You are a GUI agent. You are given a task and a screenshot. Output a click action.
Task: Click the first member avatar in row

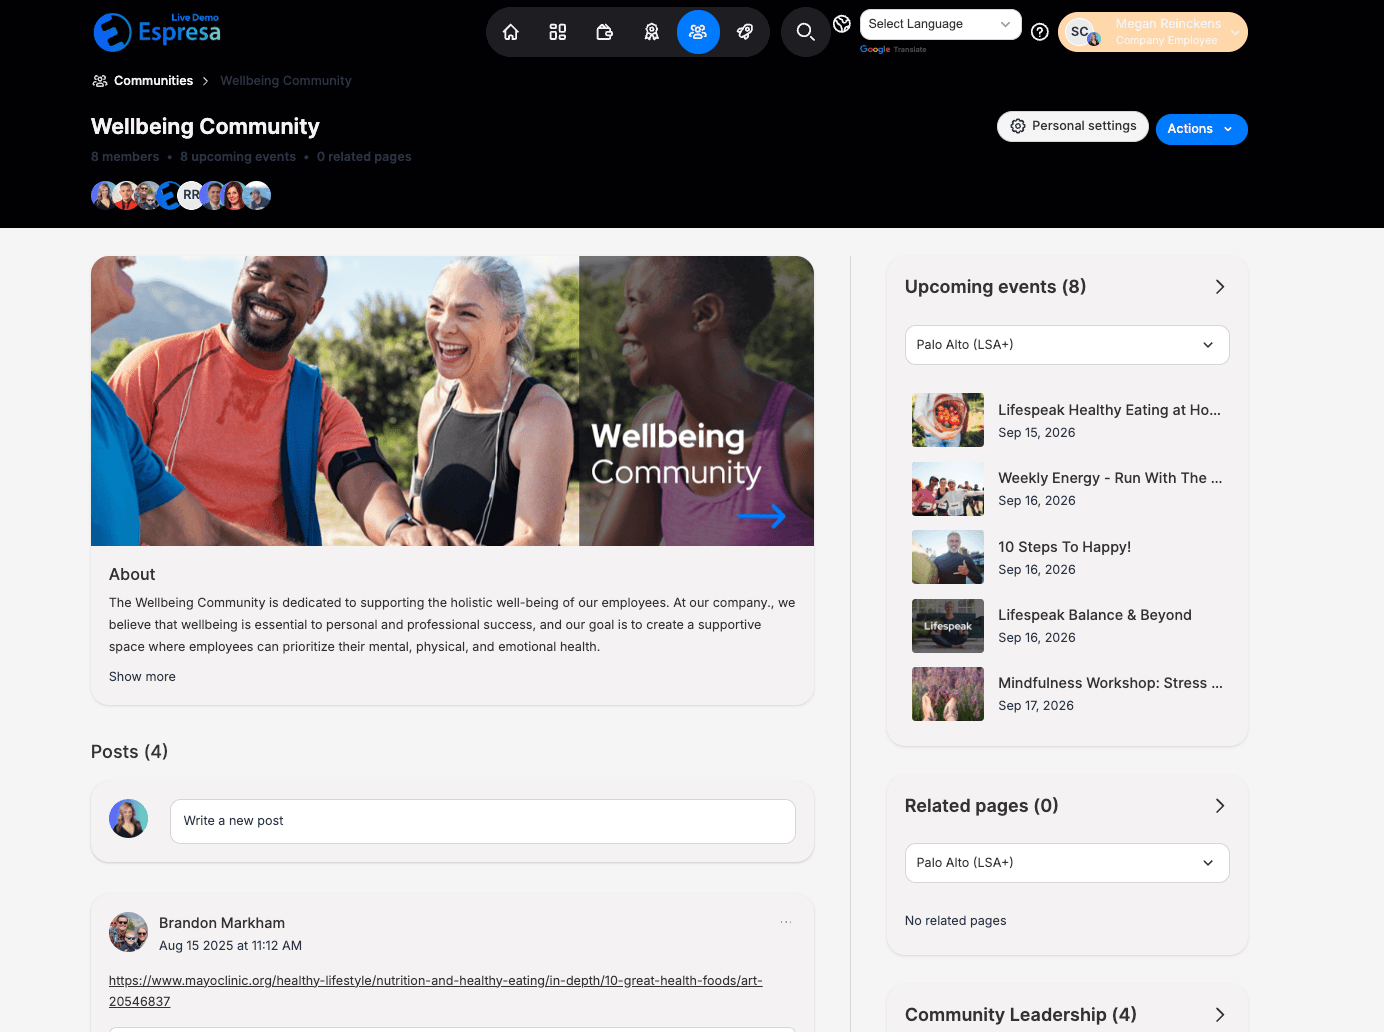point(104,195)
